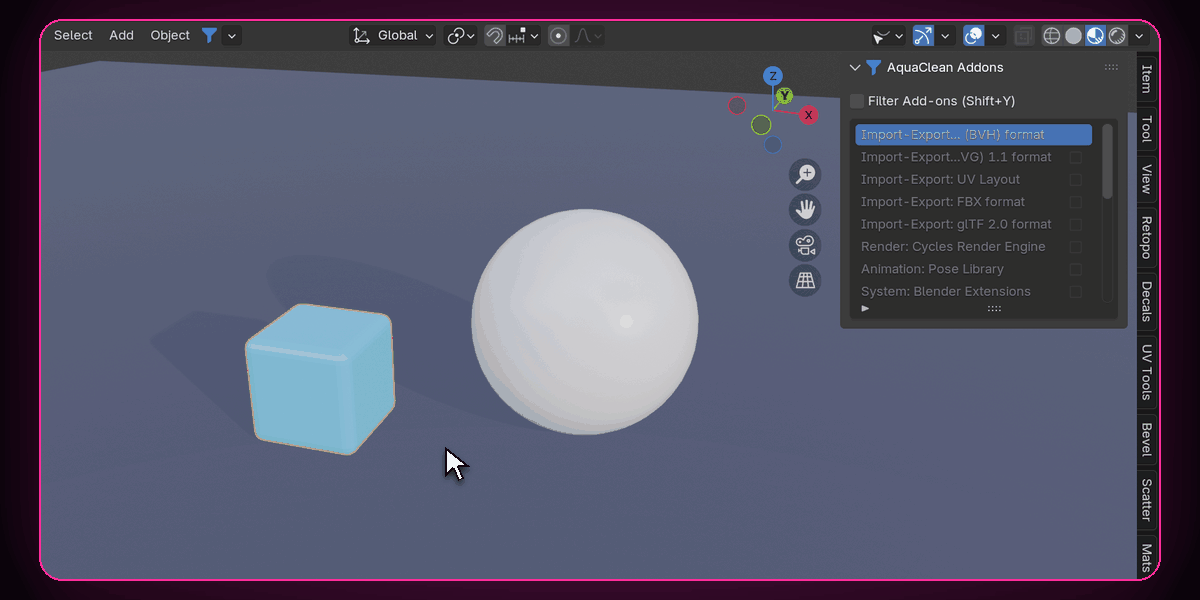Switch to the UV Tools sidebar tab
Image resolution: width=1200 pixels, height=600 pixels.
[1146, 371]
